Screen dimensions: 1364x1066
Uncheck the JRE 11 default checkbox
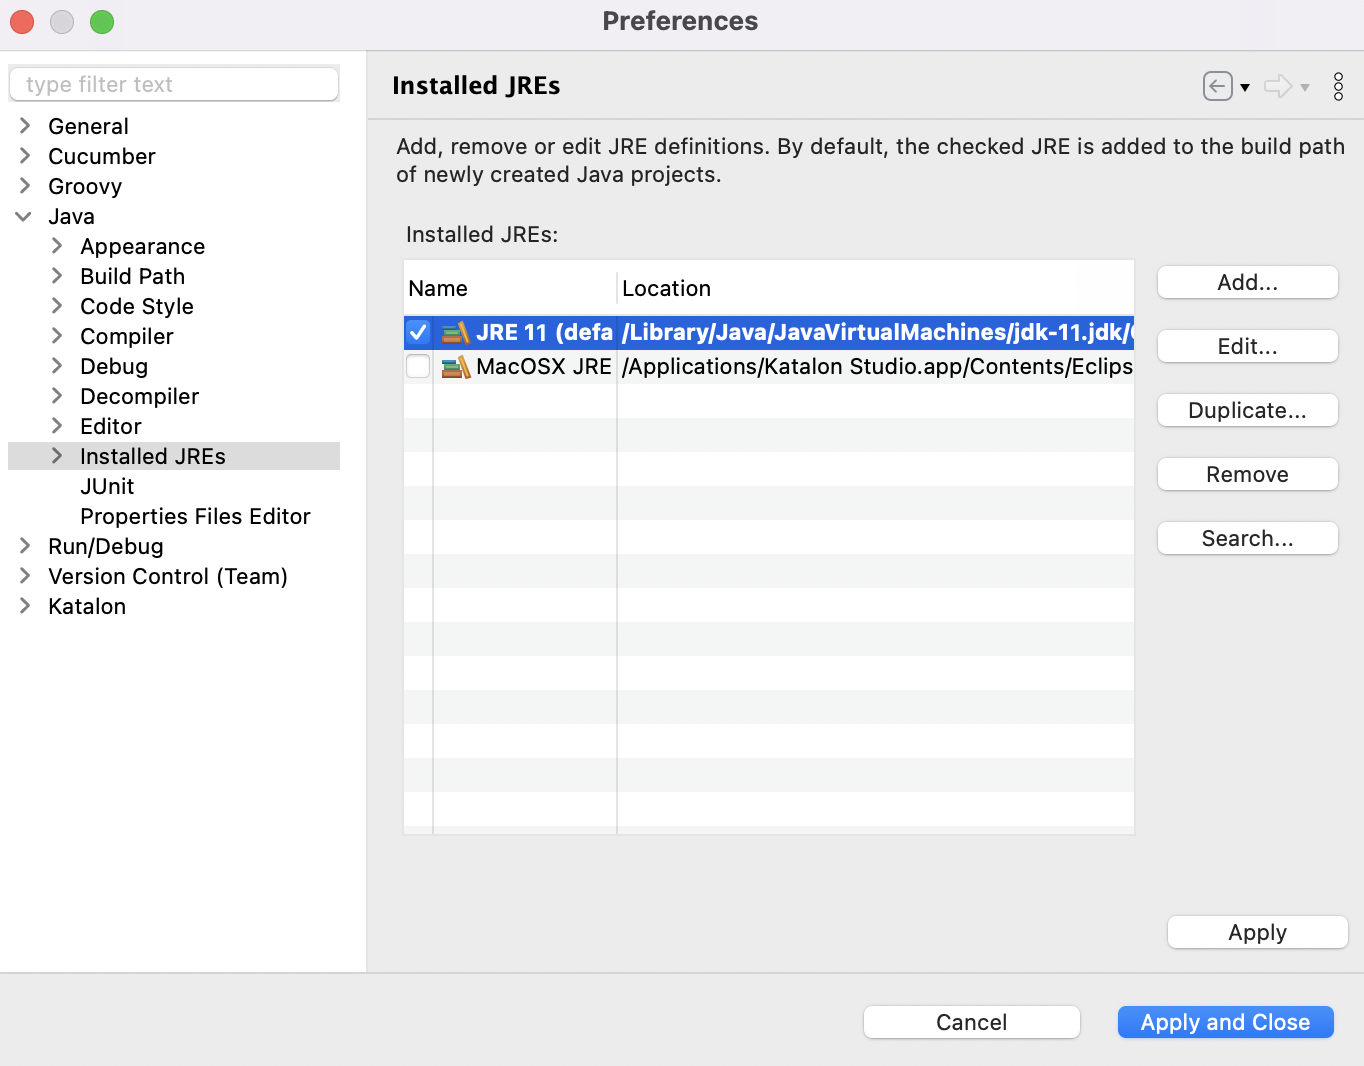click(418, 332)
